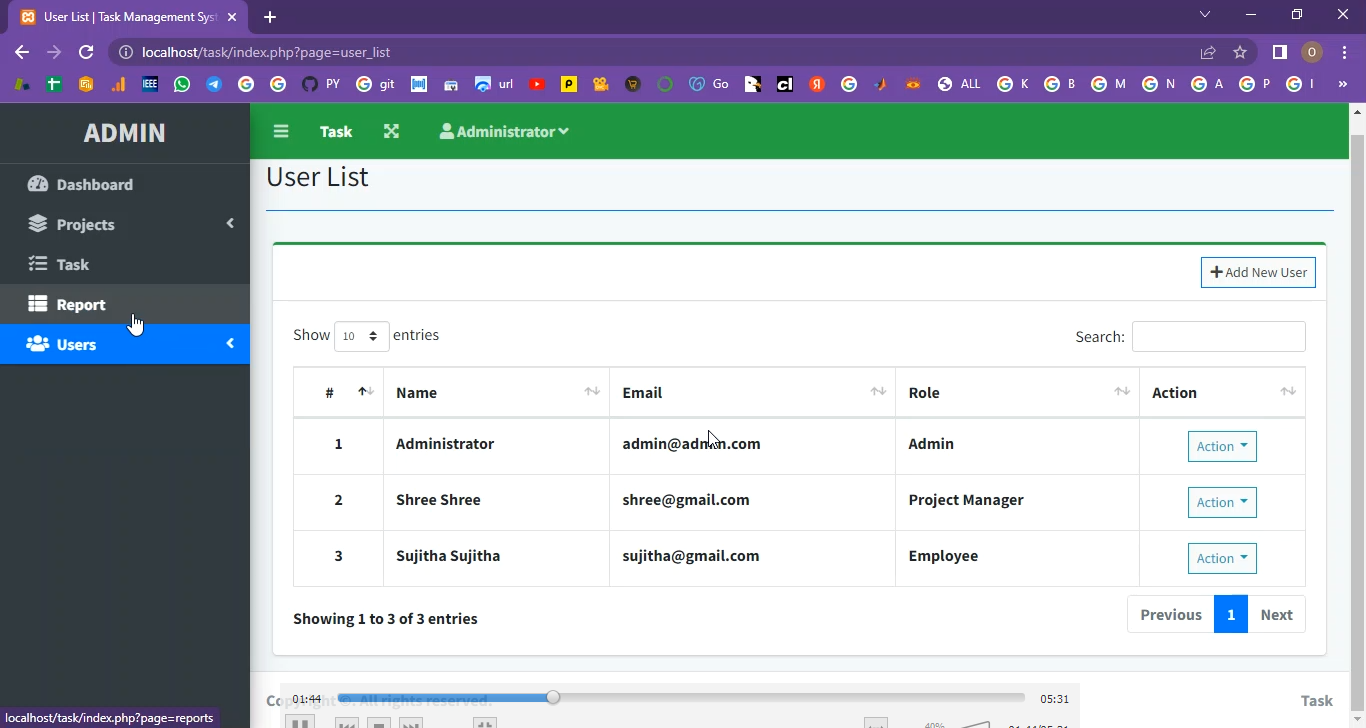Image resolution: width=1366 pixels, height=728 pixels.
Task: Click the share icon in address bar
Action: 1208,52
